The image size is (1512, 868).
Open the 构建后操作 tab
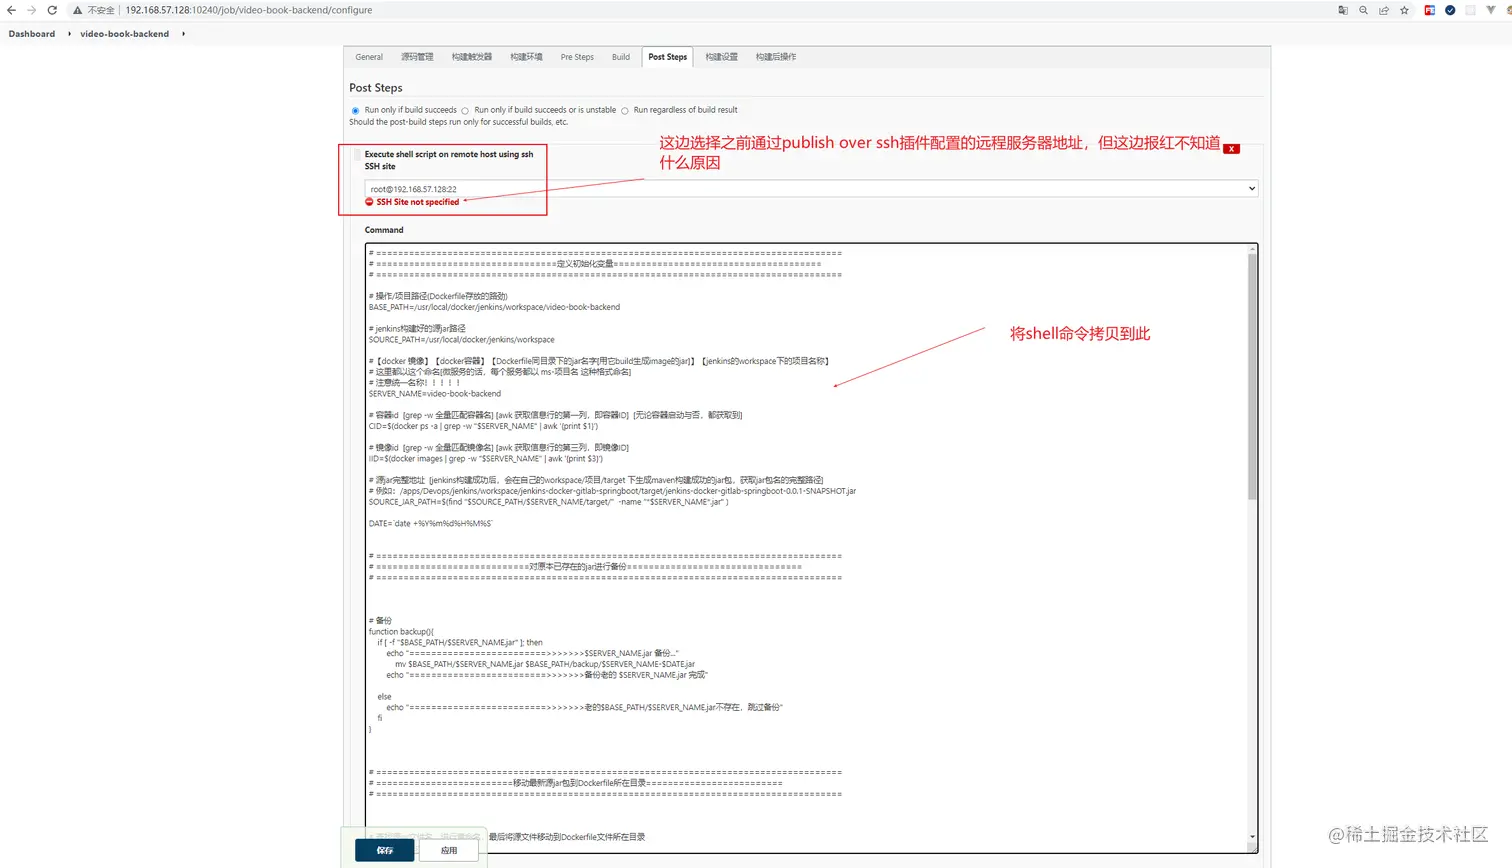coord(776,57)
